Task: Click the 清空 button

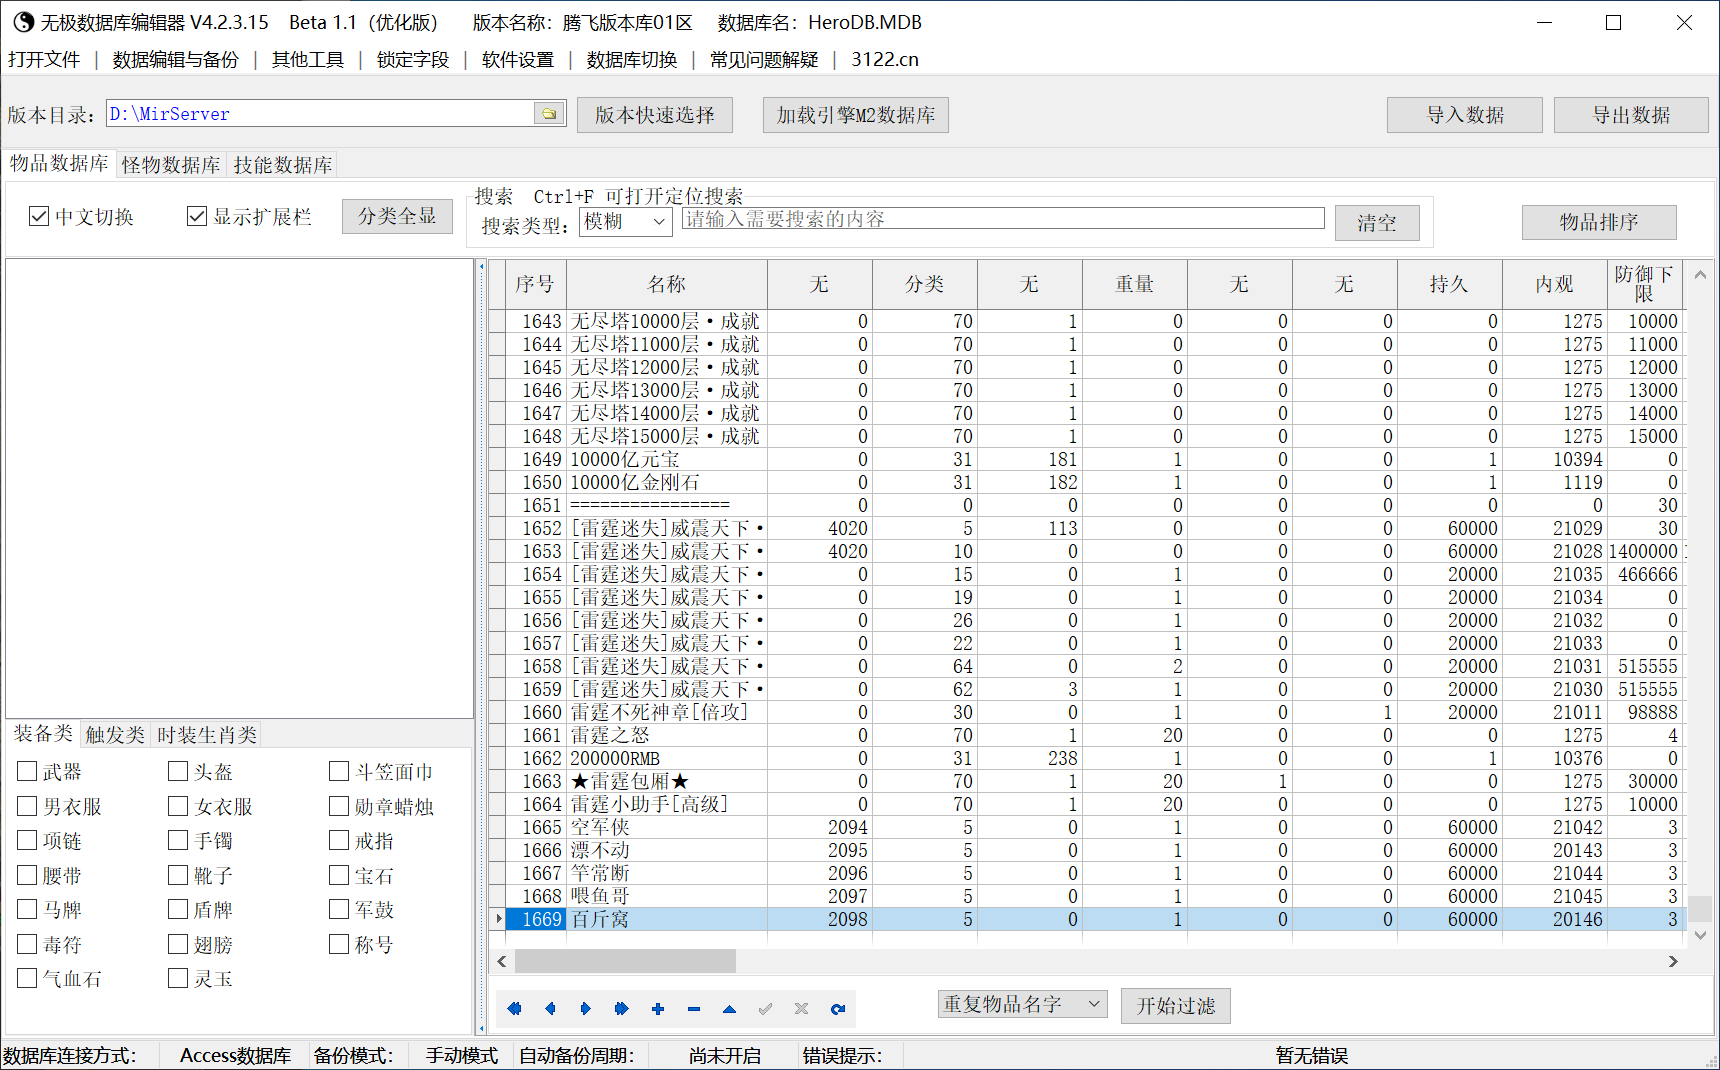Action: tap(1377, 223)
